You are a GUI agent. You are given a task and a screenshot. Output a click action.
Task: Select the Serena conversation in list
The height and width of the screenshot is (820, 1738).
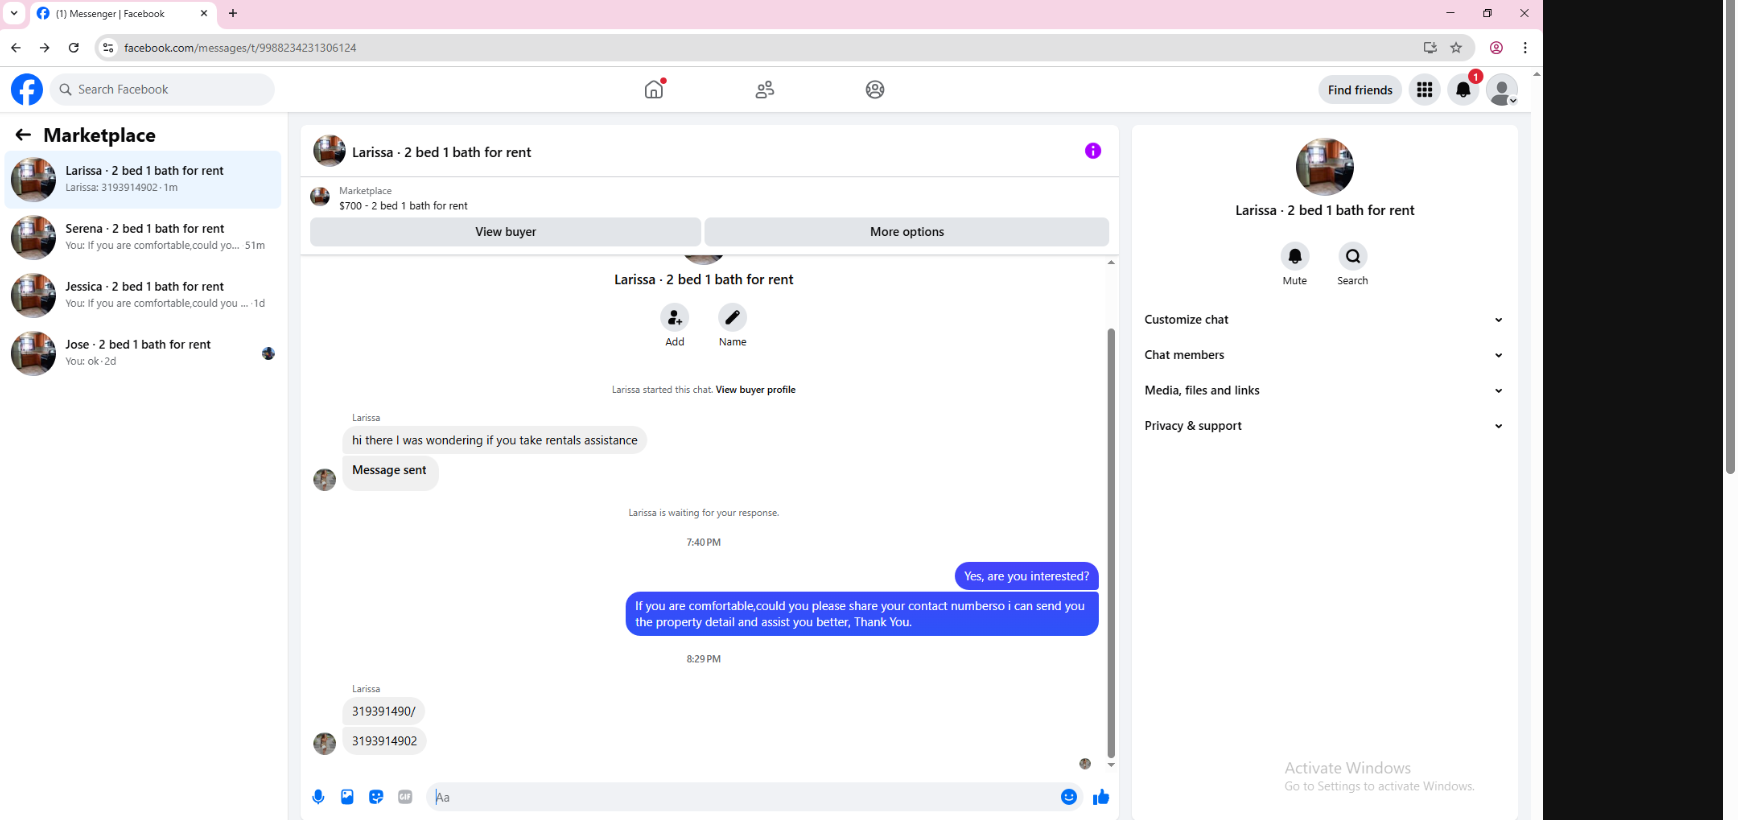(143, 237)
